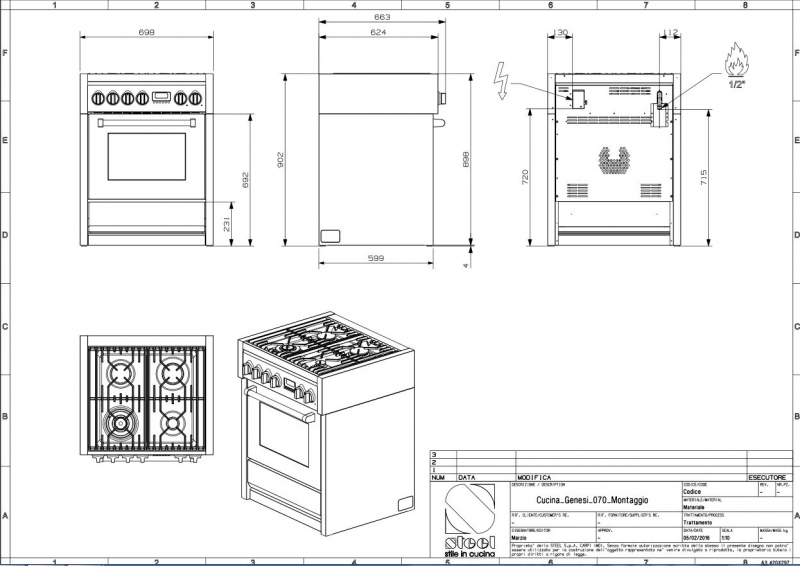The image size is (800, 566).
Task: Select the top view showing four burners
Action: click(147, 400)
